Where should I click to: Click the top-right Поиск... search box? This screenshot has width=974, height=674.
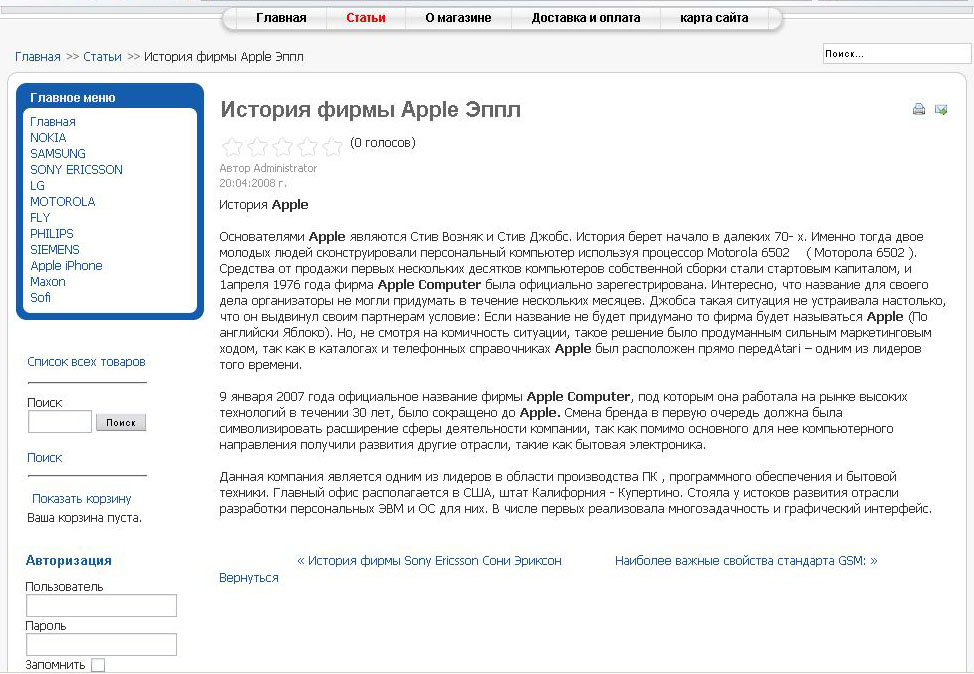click(x=897, y=54)
